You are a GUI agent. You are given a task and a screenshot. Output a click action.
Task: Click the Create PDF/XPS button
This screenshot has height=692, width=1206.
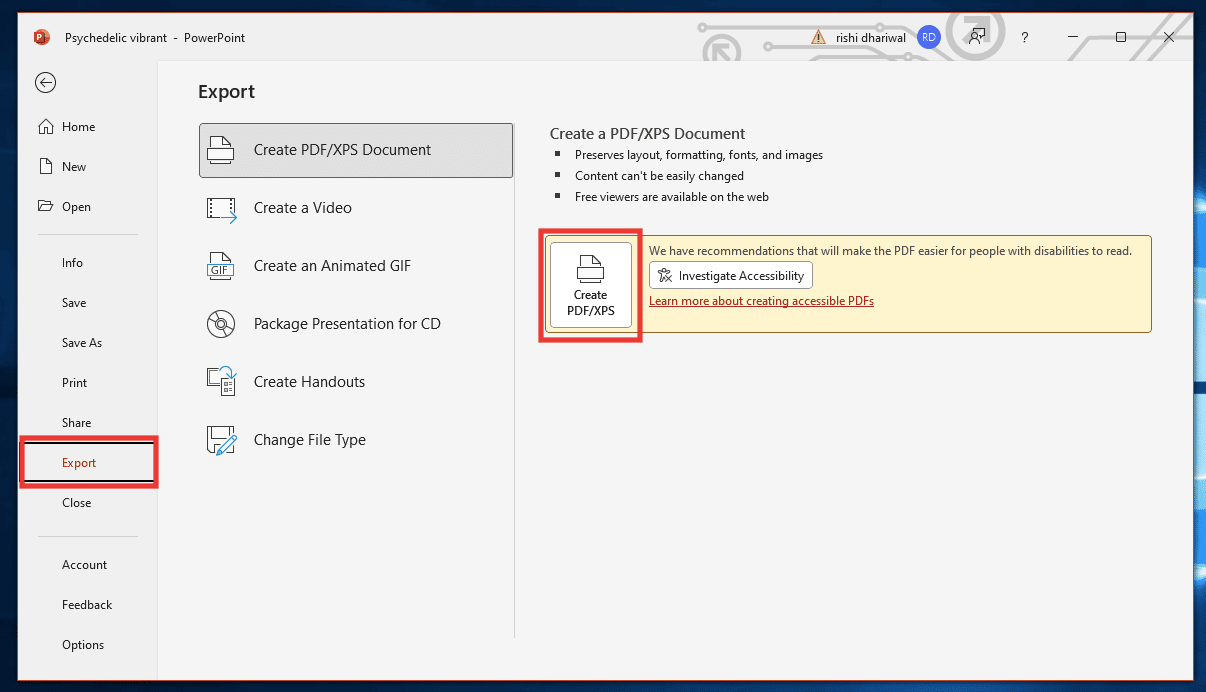pyautogui.click(x=589, y=285)
